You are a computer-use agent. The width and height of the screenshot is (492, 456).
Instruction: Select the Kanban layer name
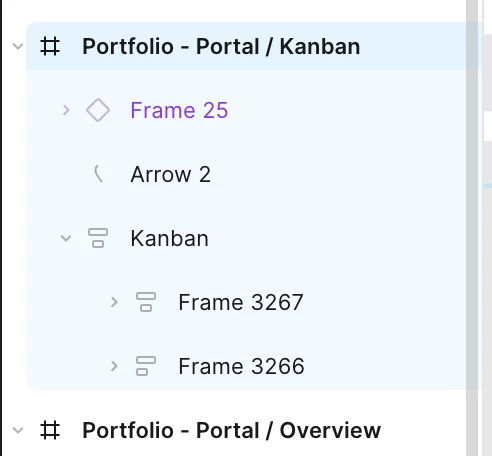[170, 238]
